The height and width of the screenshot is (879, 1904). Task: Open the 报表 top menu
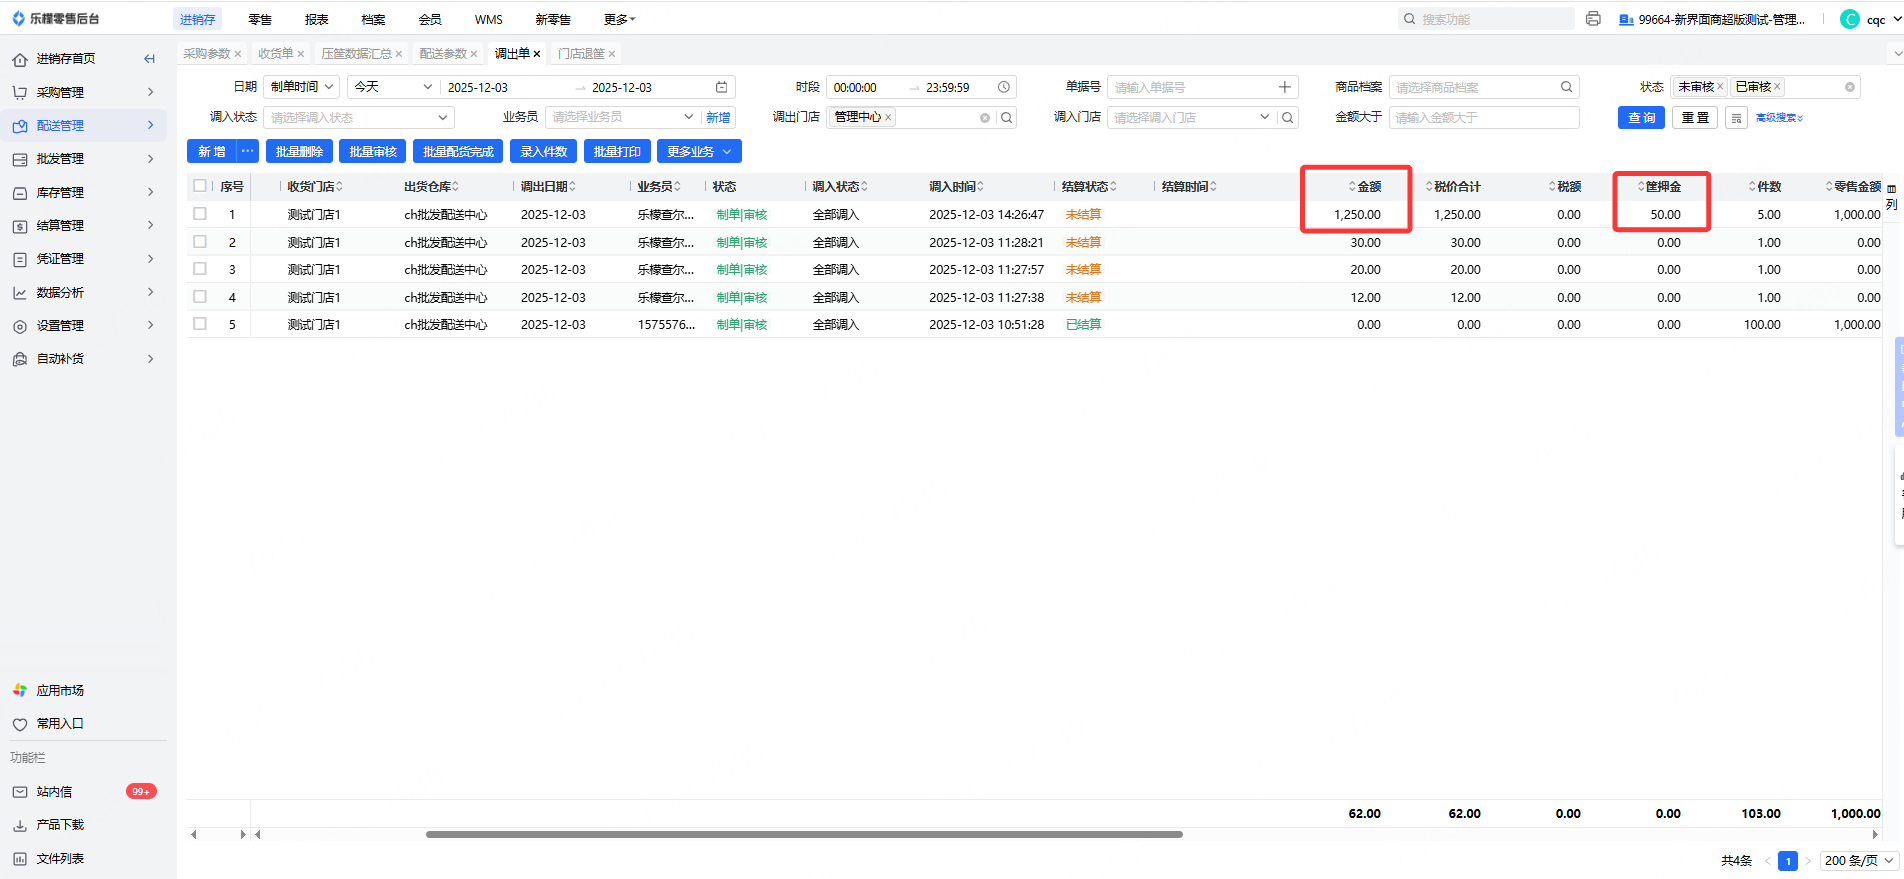316,19
